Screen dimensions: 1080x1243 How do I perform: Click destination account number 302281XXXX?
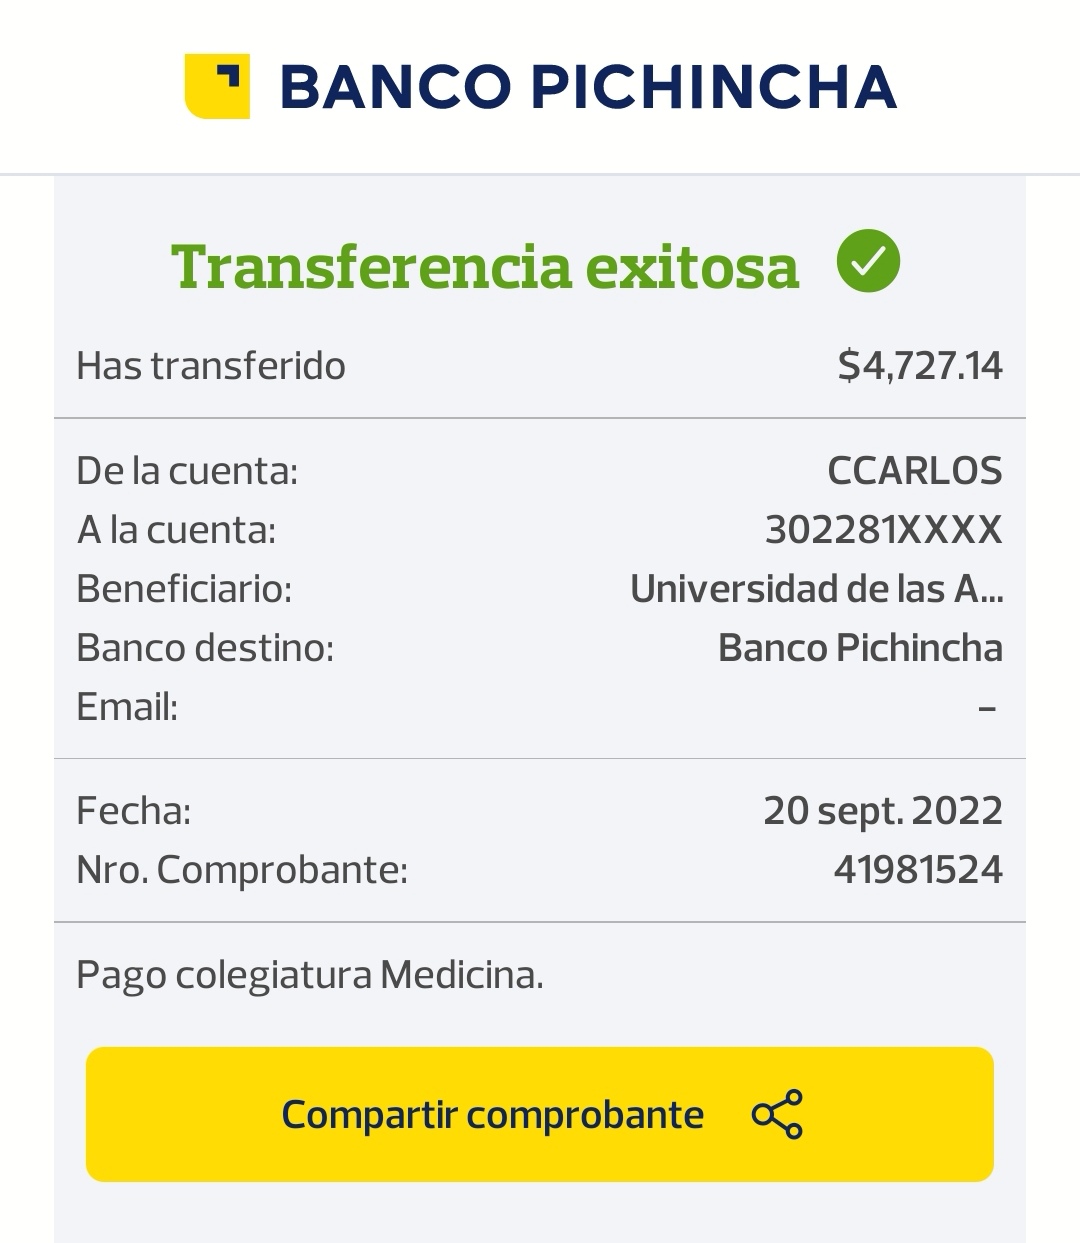click(883, 529)
